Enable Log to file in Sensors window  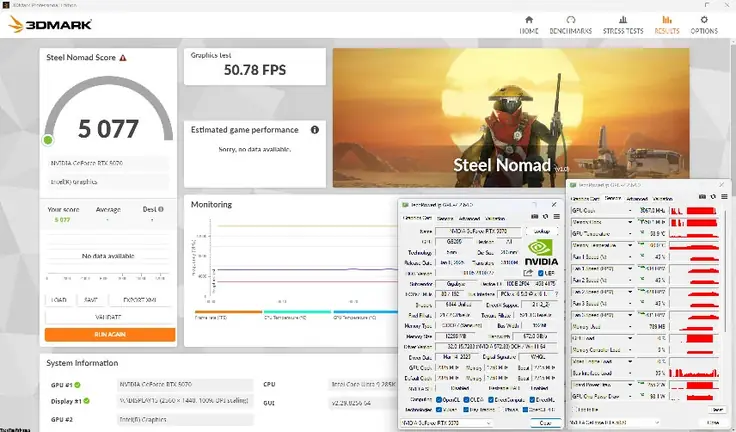pyautogui.click(x=576, y=409)
